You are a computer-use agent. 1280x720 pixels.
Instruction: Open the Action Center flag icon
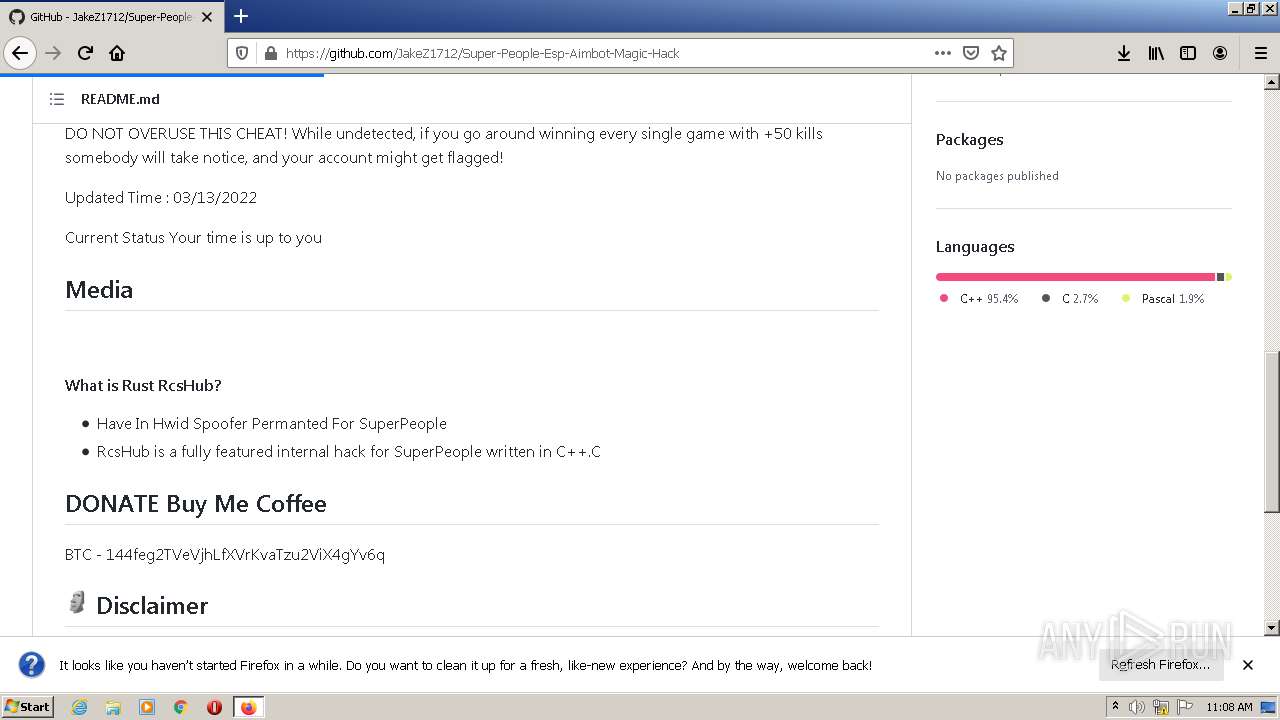(1185, 707)
